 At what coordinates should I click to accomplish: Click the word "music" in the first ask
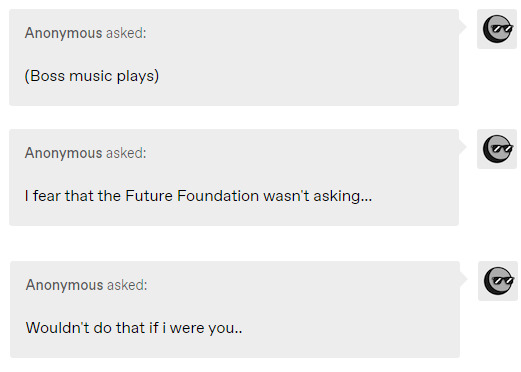pyautogui.click(x=90, y=76)
